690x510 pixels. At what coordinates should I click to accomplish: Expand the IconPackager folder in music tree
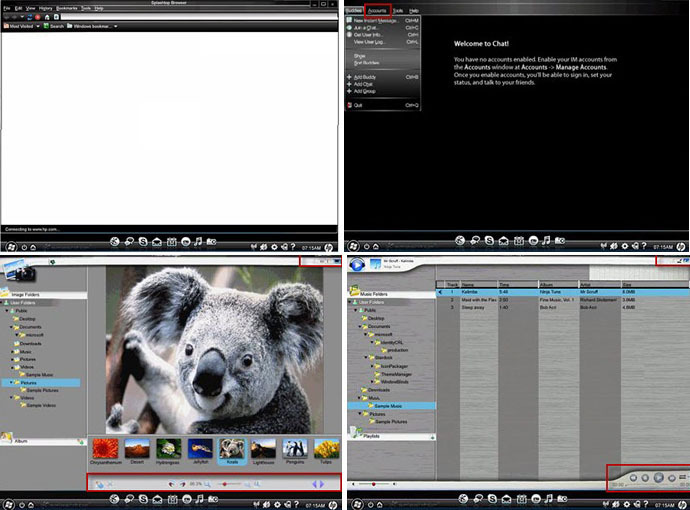pyautogui.click(x=372, y=366)
